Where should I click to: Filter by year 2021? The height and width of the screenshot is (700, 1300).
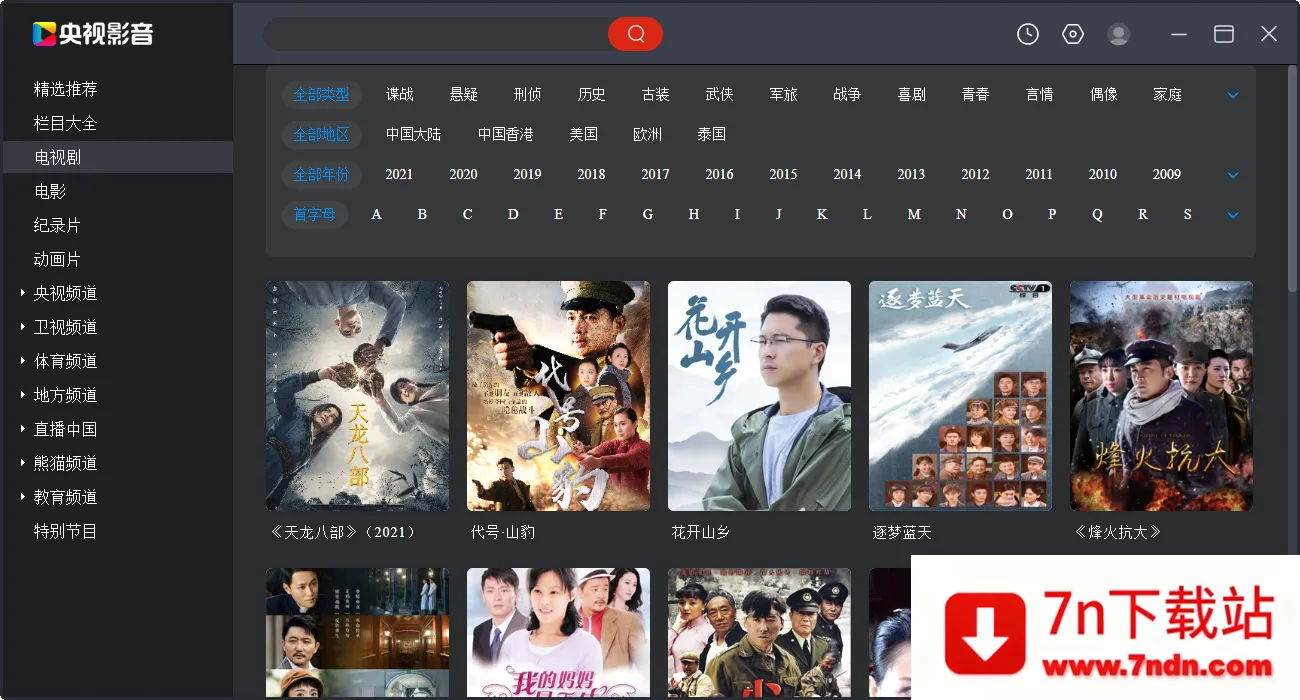(x=399, y=174)
